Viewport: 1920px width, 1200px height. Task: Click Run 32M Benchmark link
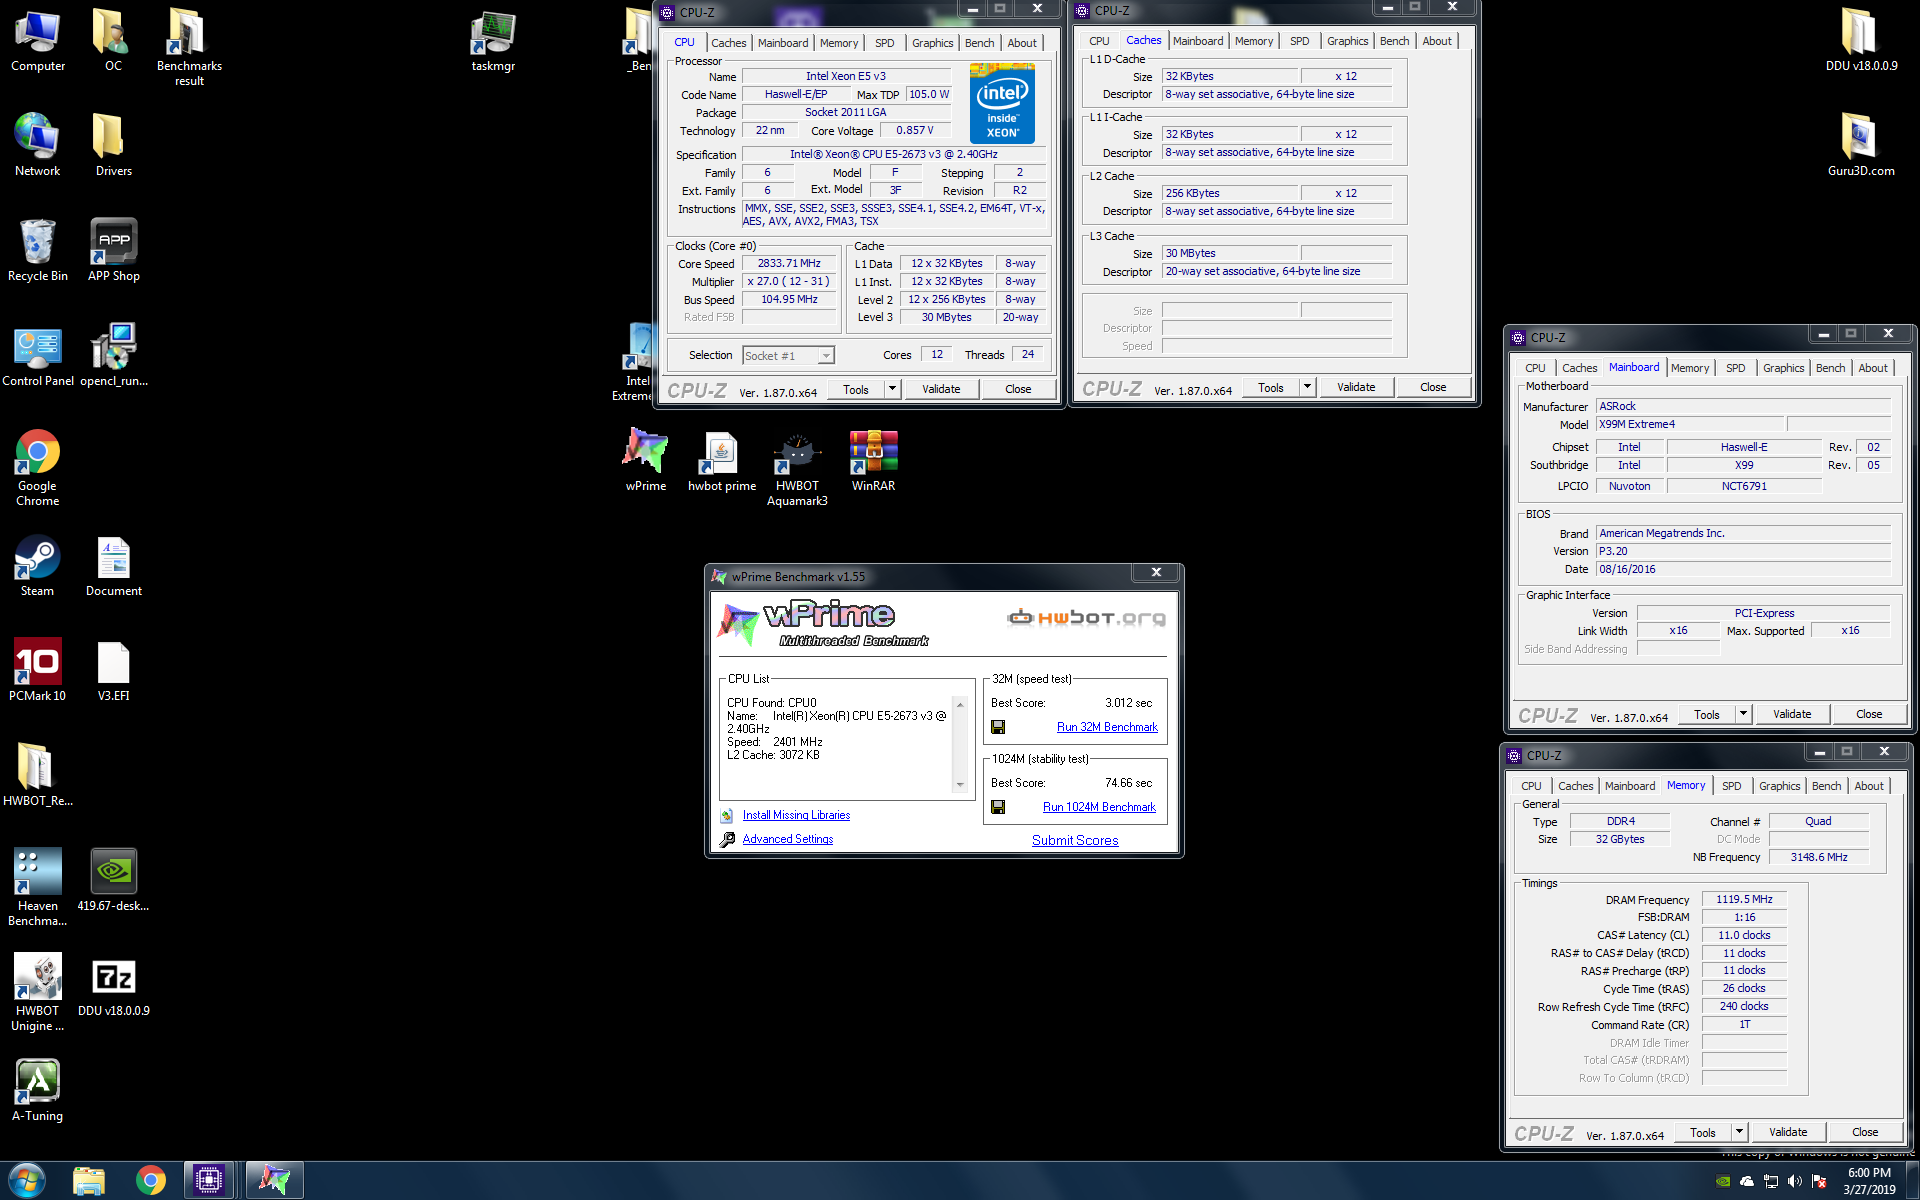click(1107, 727)
